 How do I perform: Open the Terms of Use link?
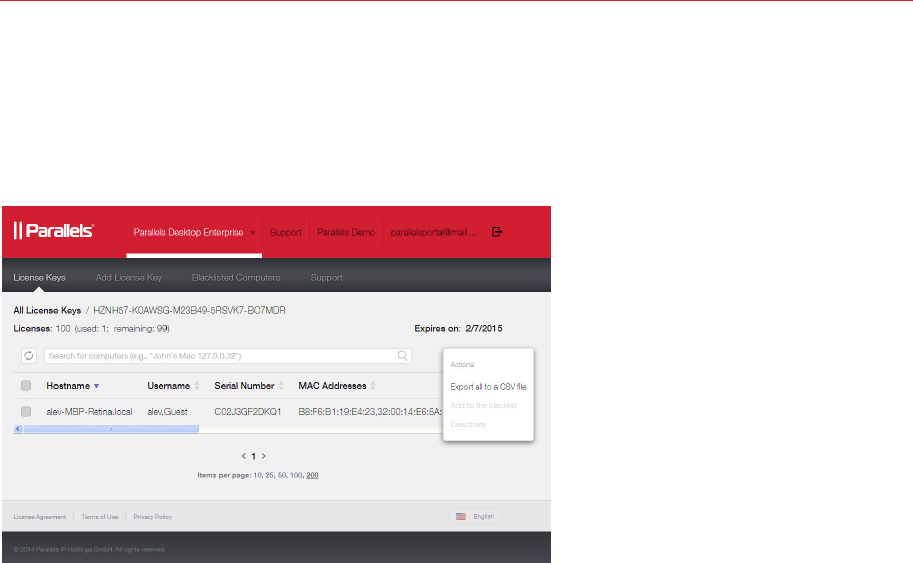click(x=100, y=517)
